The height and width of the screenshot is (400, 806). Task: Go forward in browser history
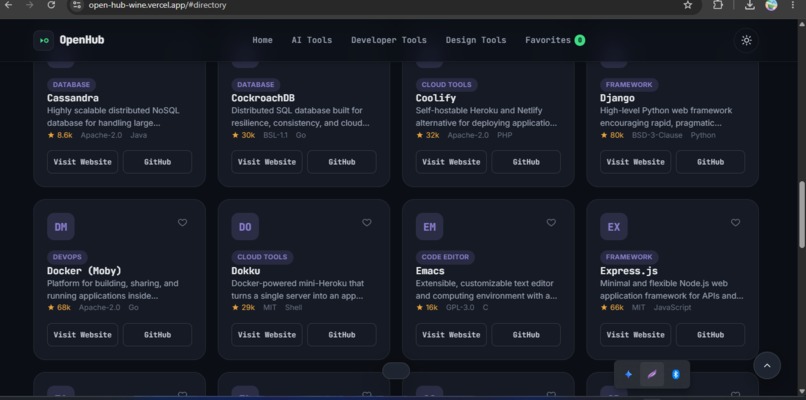(x=29, y=5)
